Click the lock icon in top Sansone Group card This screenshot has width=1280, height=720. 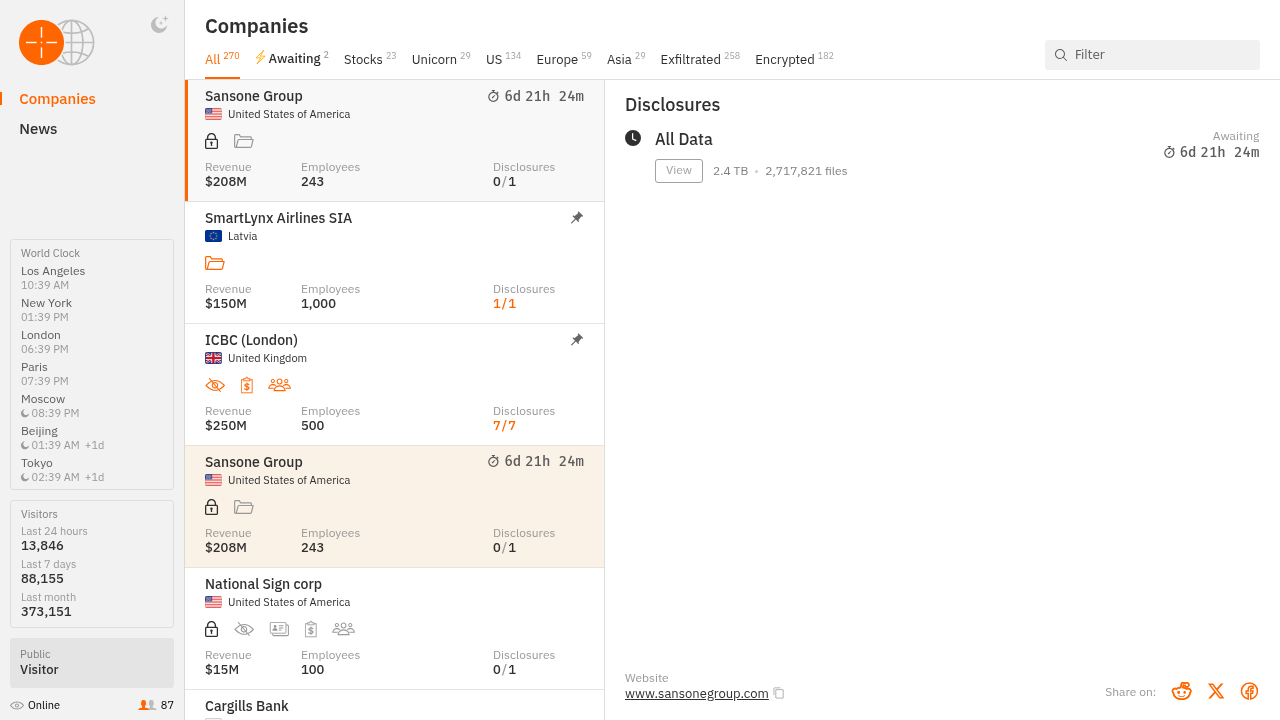pos(211,141)
